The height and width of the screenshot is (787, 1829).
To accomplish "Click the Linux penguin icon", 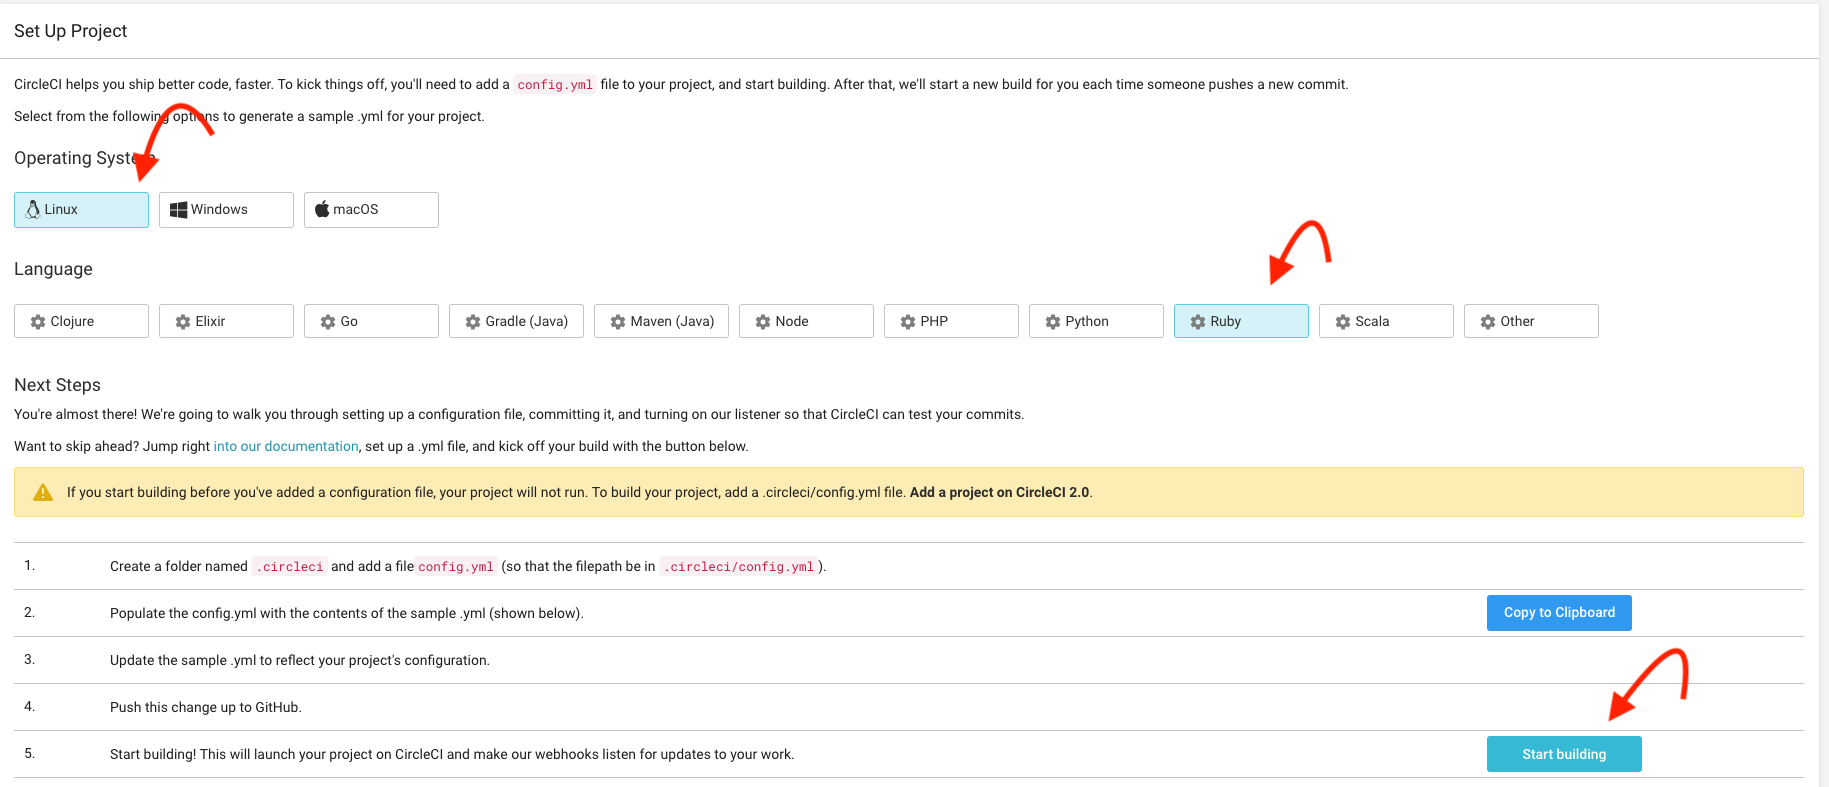I will (x=33, y=209).
